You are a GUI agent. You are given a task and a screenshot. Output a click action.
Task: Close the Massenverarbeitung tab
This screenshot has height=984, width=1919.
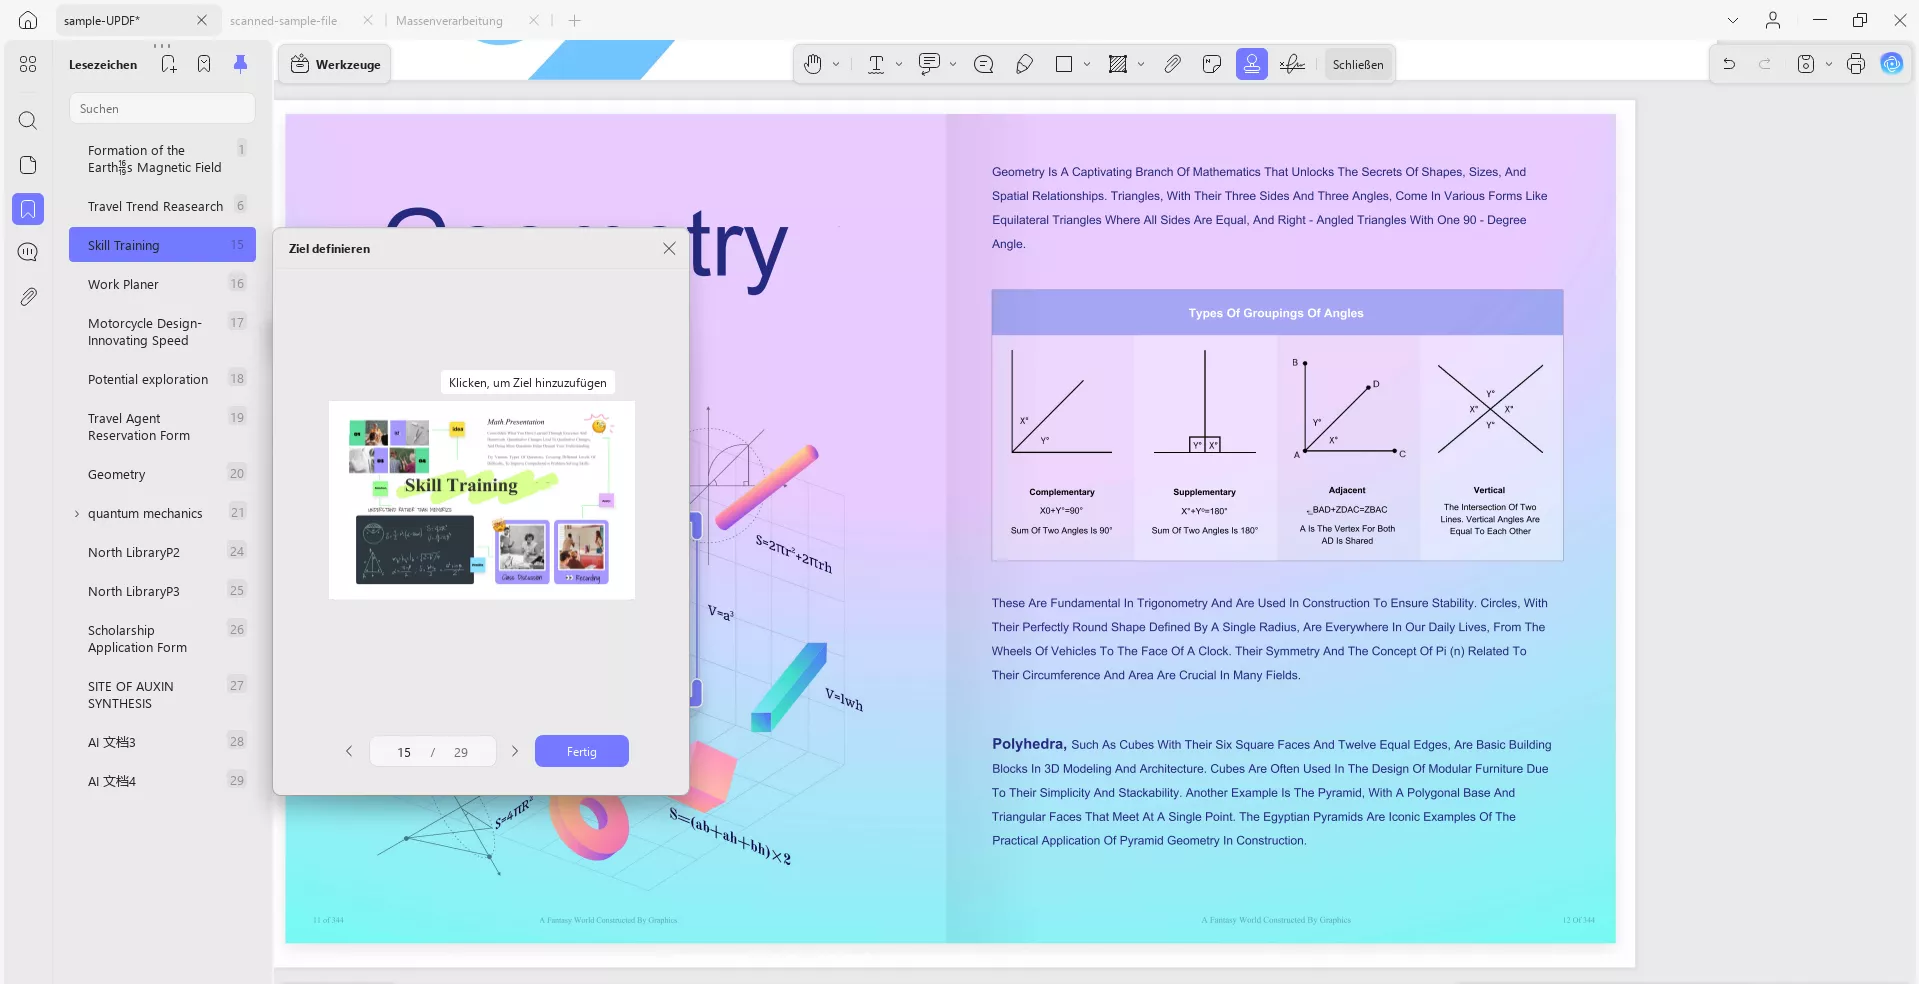pos(534,20)
